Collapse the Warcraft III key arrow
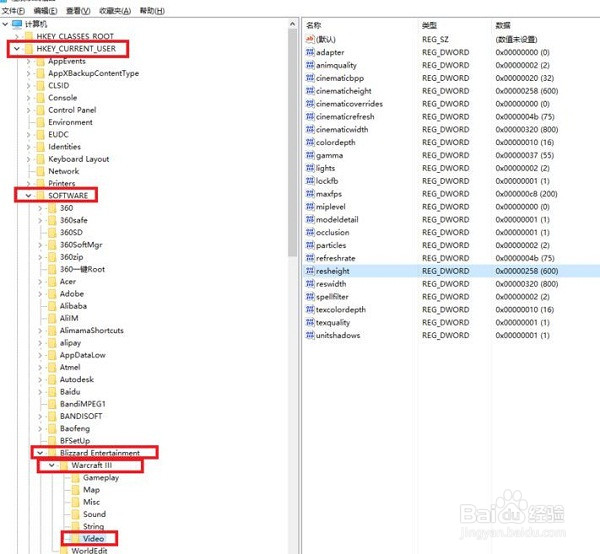Screen dimensions: 600x554 point(52,465)
